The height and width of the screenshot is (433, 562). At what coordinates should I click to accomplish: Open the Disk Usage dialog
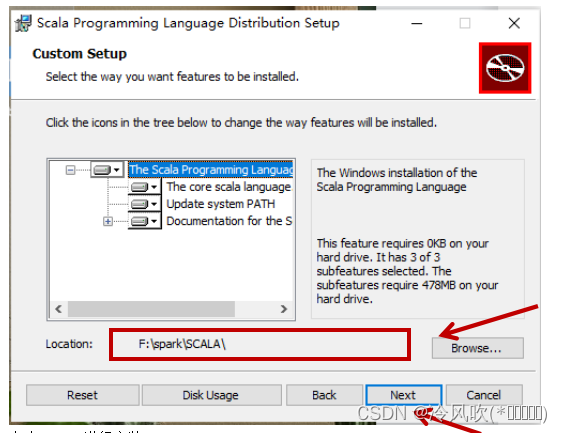211,395
